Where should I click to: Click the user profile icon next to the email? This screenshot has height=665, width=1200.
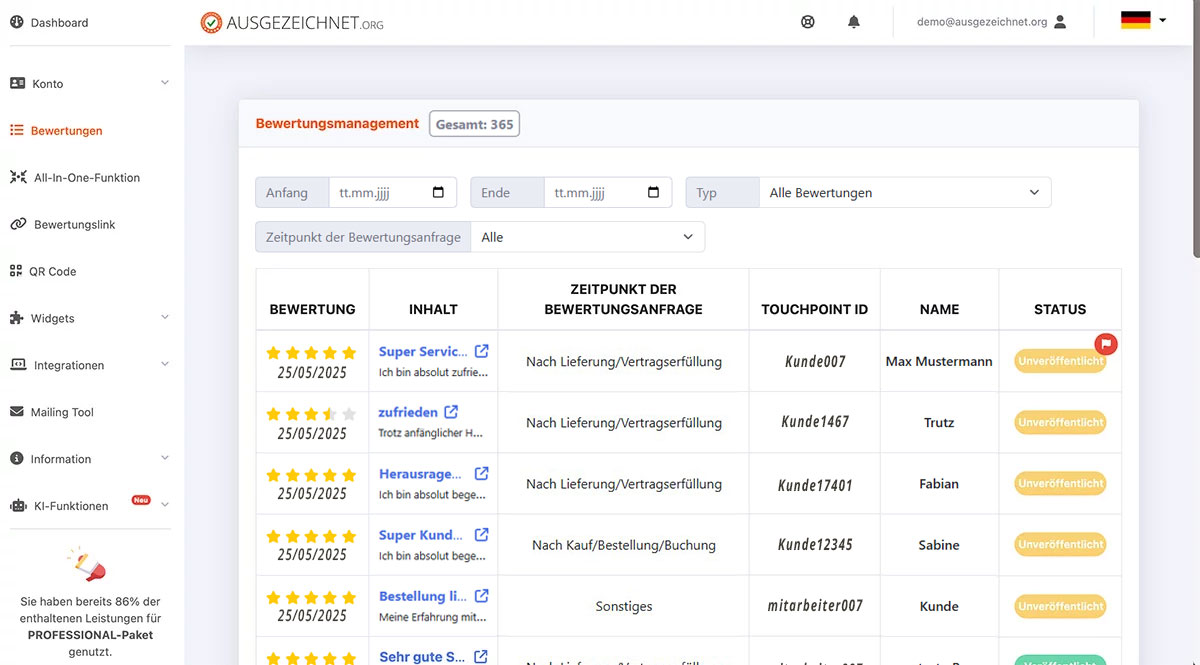click(1060, 22)
